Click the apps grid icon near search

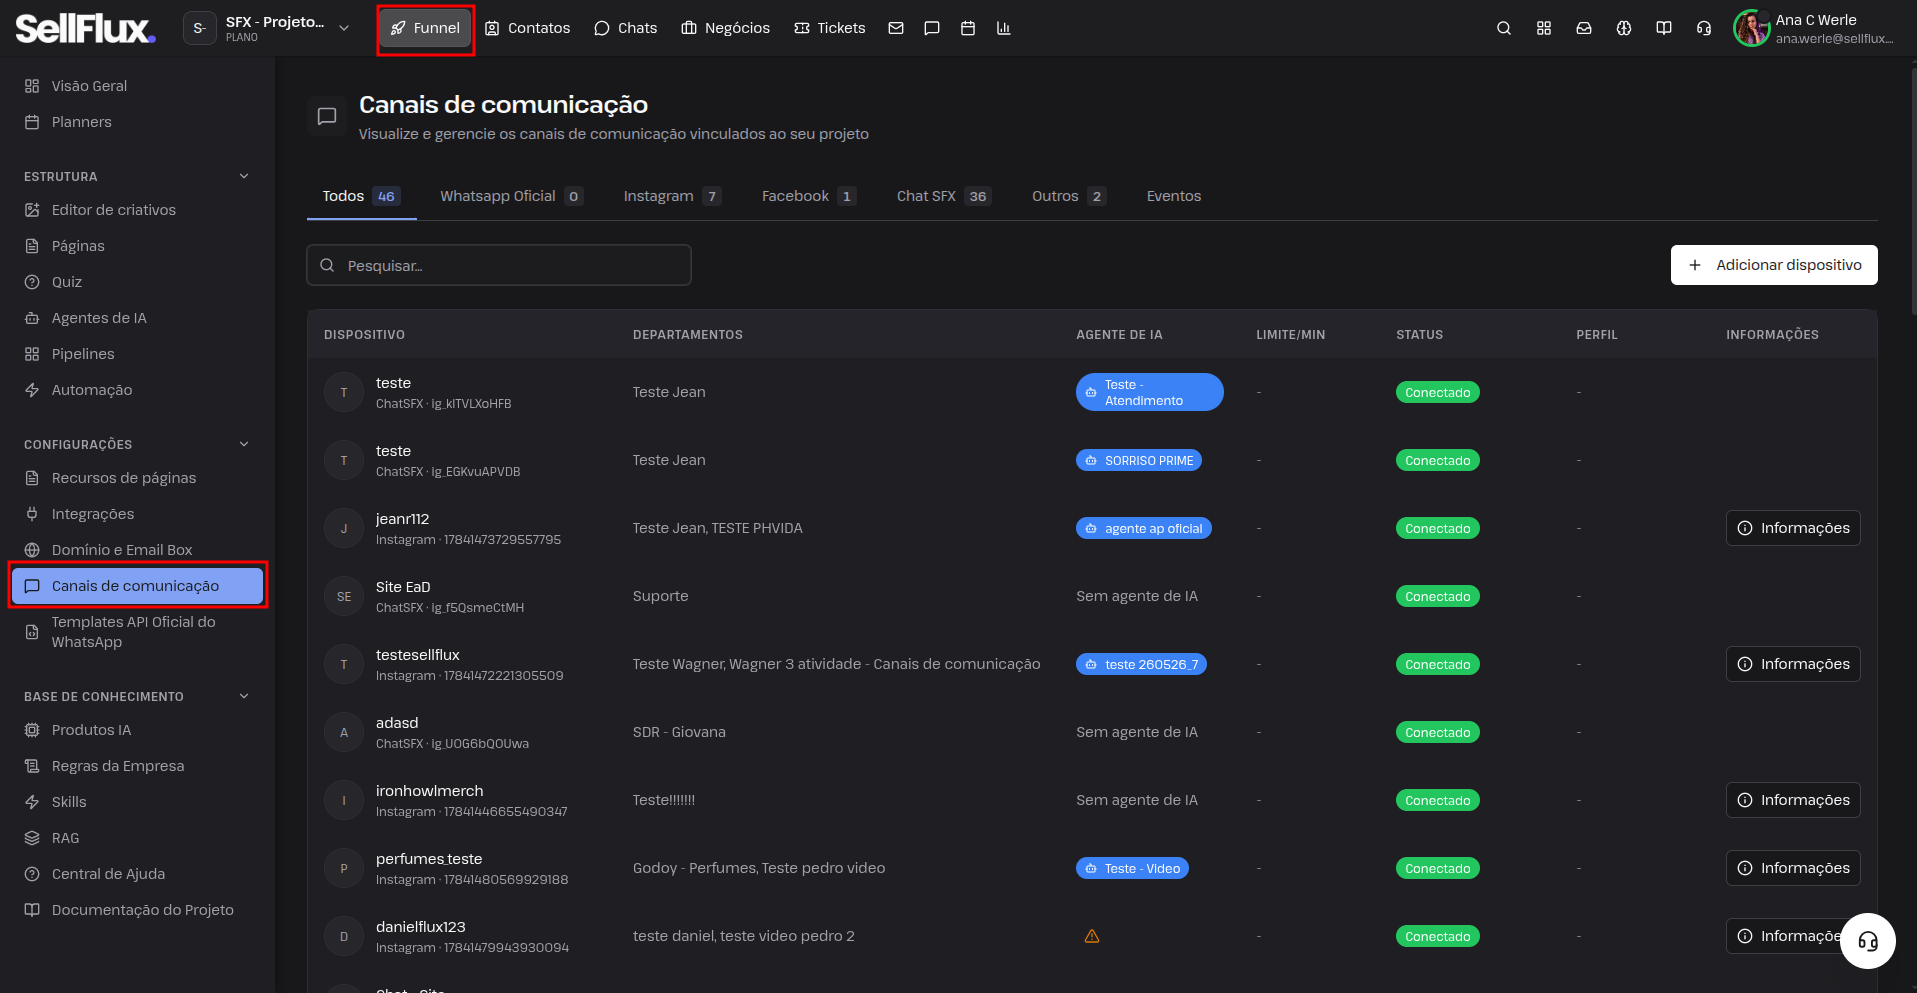pos(1544,28)
